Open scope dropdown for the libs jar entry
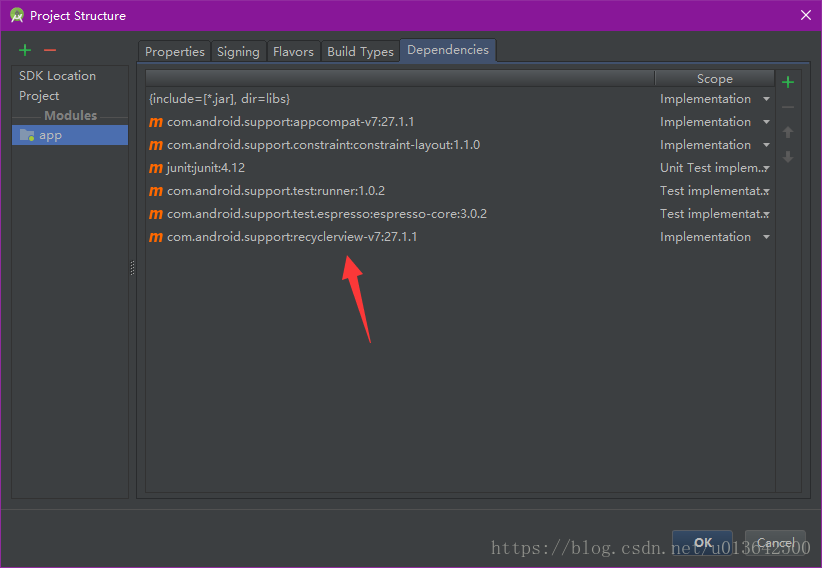The height and width of the screenshot is (568, 822). tap(766, 99)
